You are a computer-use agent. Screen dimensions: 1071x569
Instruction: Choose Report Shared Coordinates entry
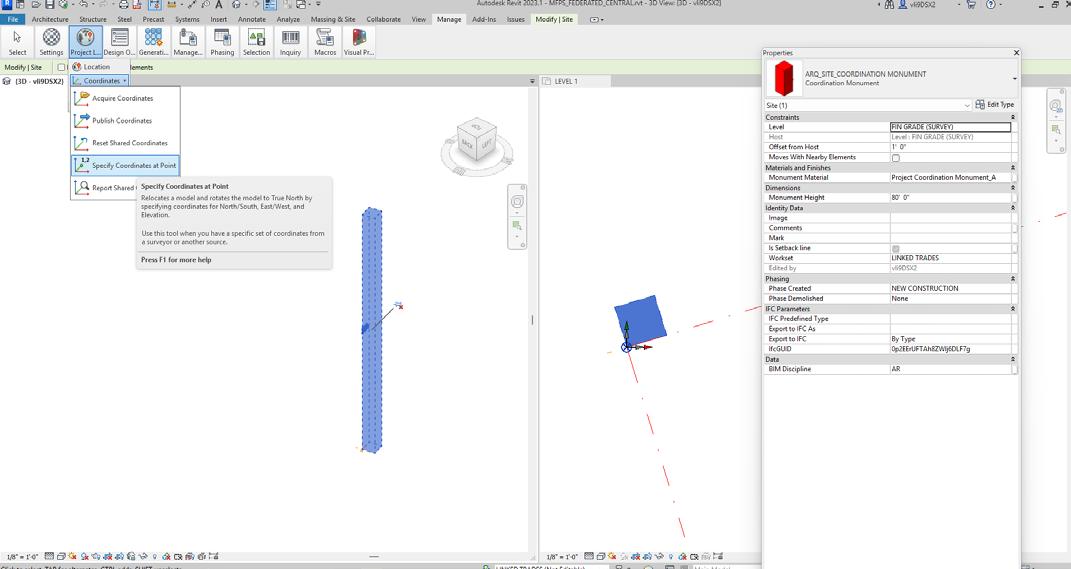[x=105, y=187]
